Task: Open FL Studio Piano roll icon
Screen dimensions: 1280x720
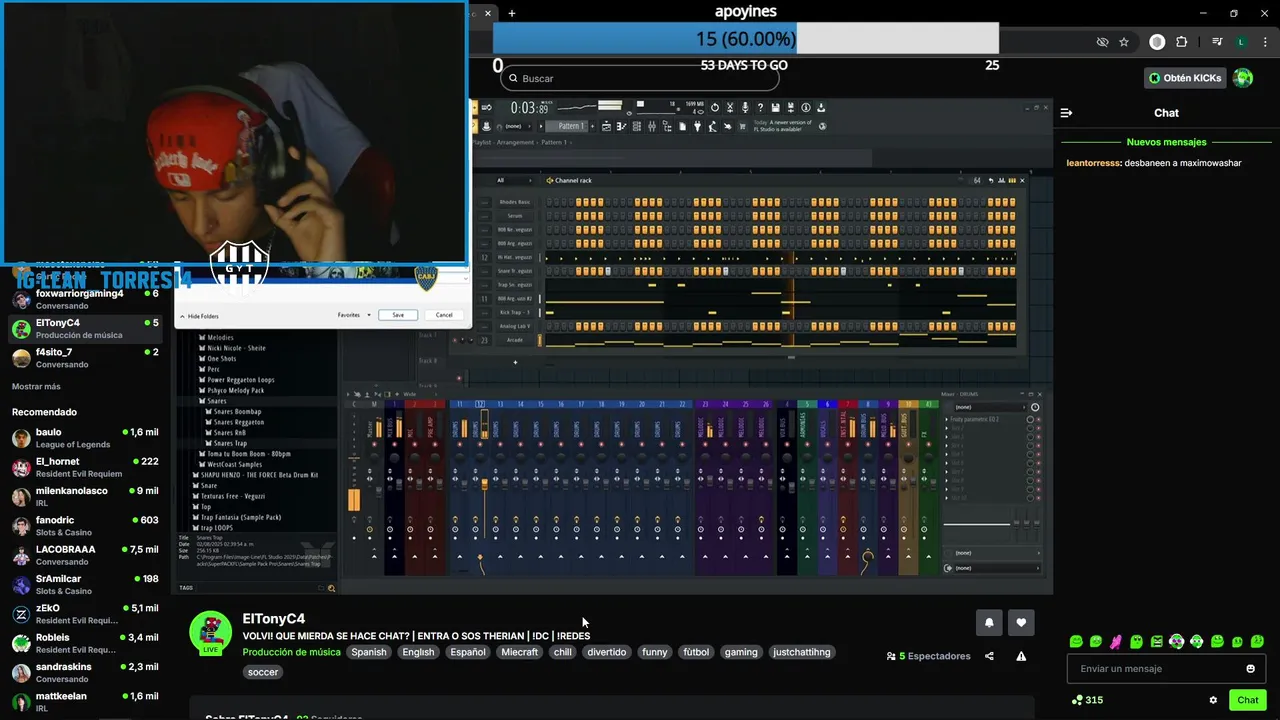Action: point(621,125)
